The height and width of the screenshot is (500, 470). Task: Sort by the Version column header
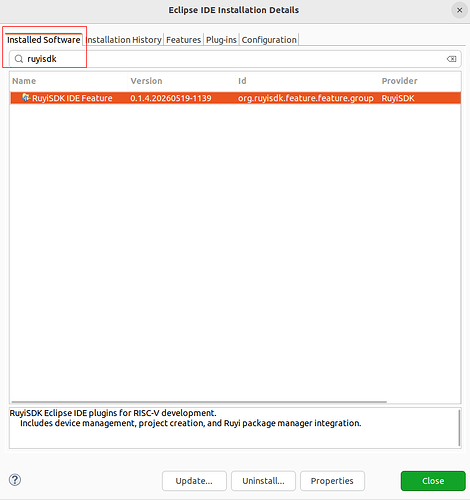182,81
